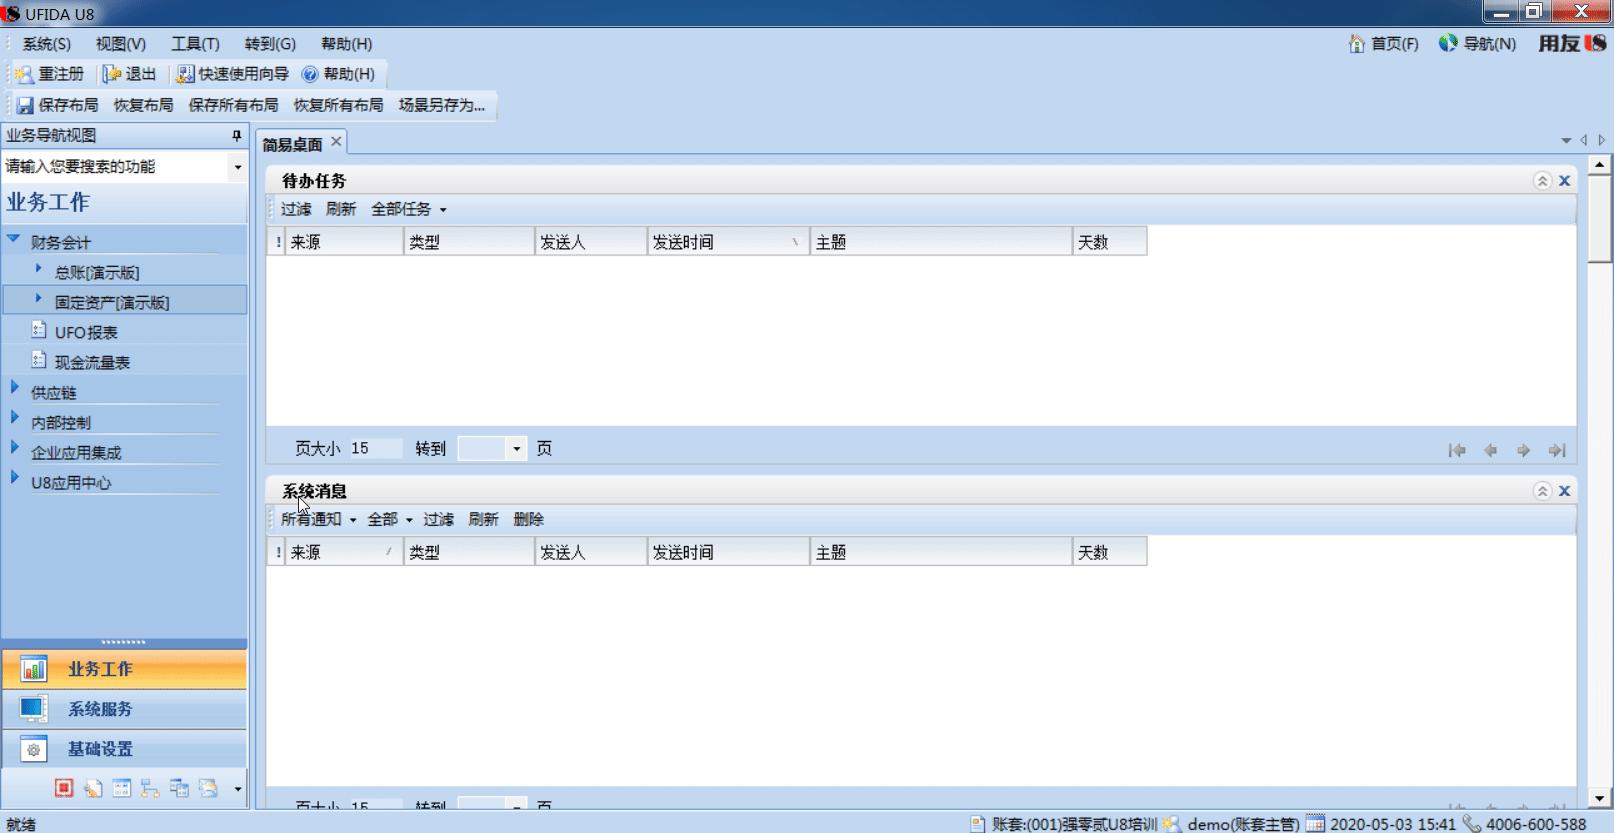Open function search box dropdown arrow
Image resolution: width=1614 pixels, height=833 pixels.
click(237, 167)
